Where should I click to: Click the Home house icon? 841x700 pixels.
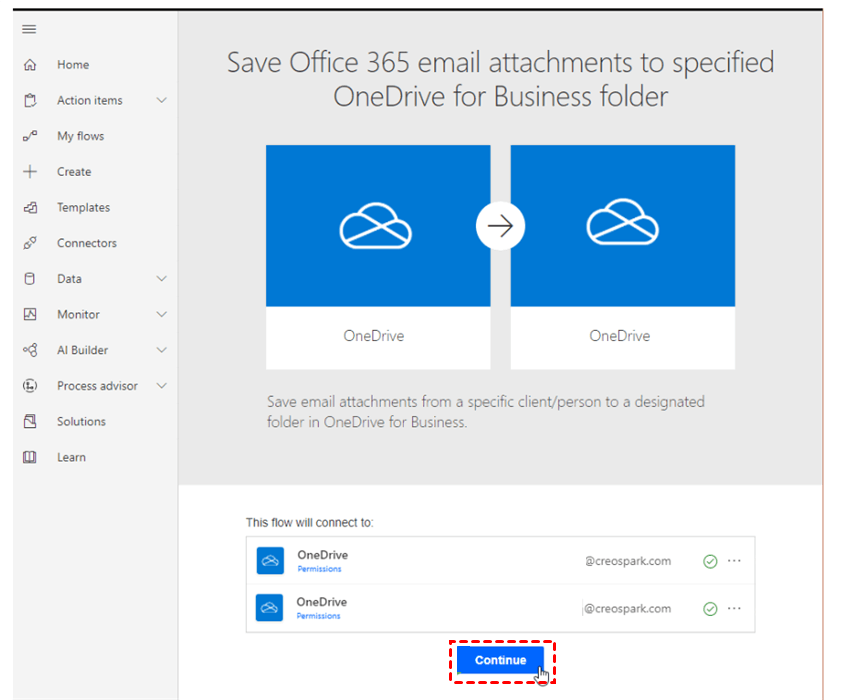[x=30, y=65]
